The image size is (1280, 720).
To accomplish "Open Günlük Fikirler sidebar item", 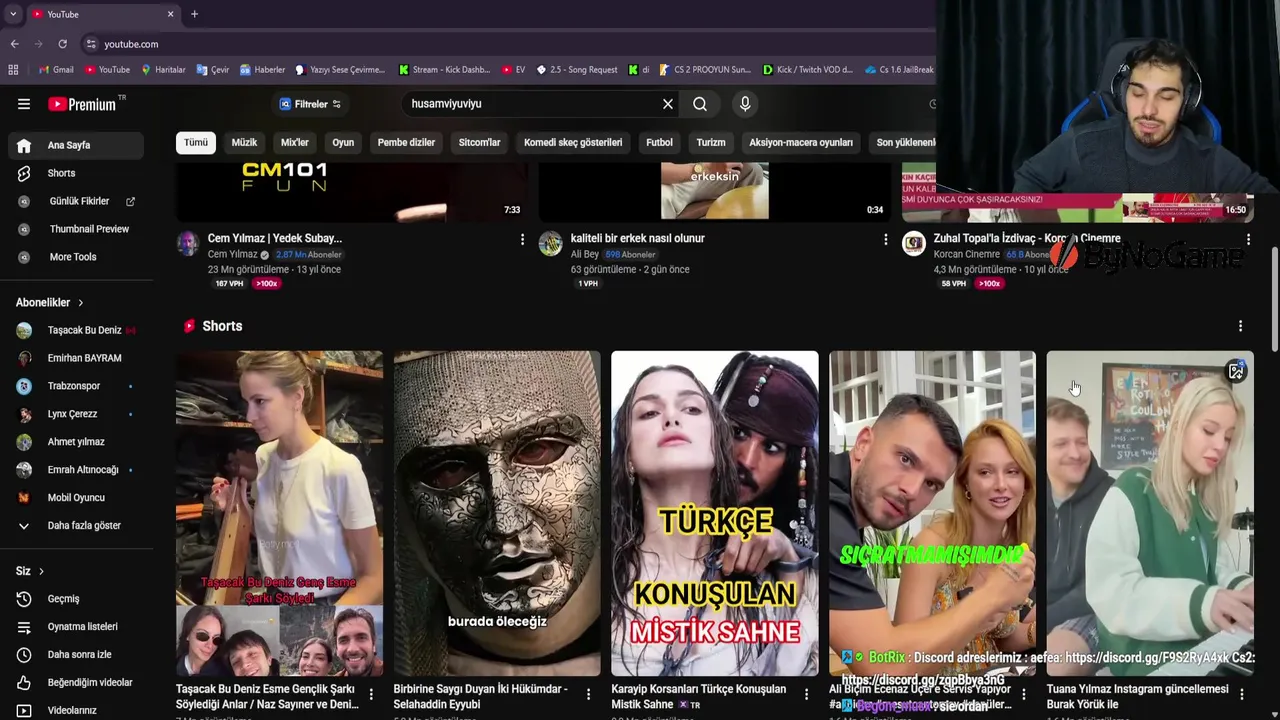I will coord(76,201).
